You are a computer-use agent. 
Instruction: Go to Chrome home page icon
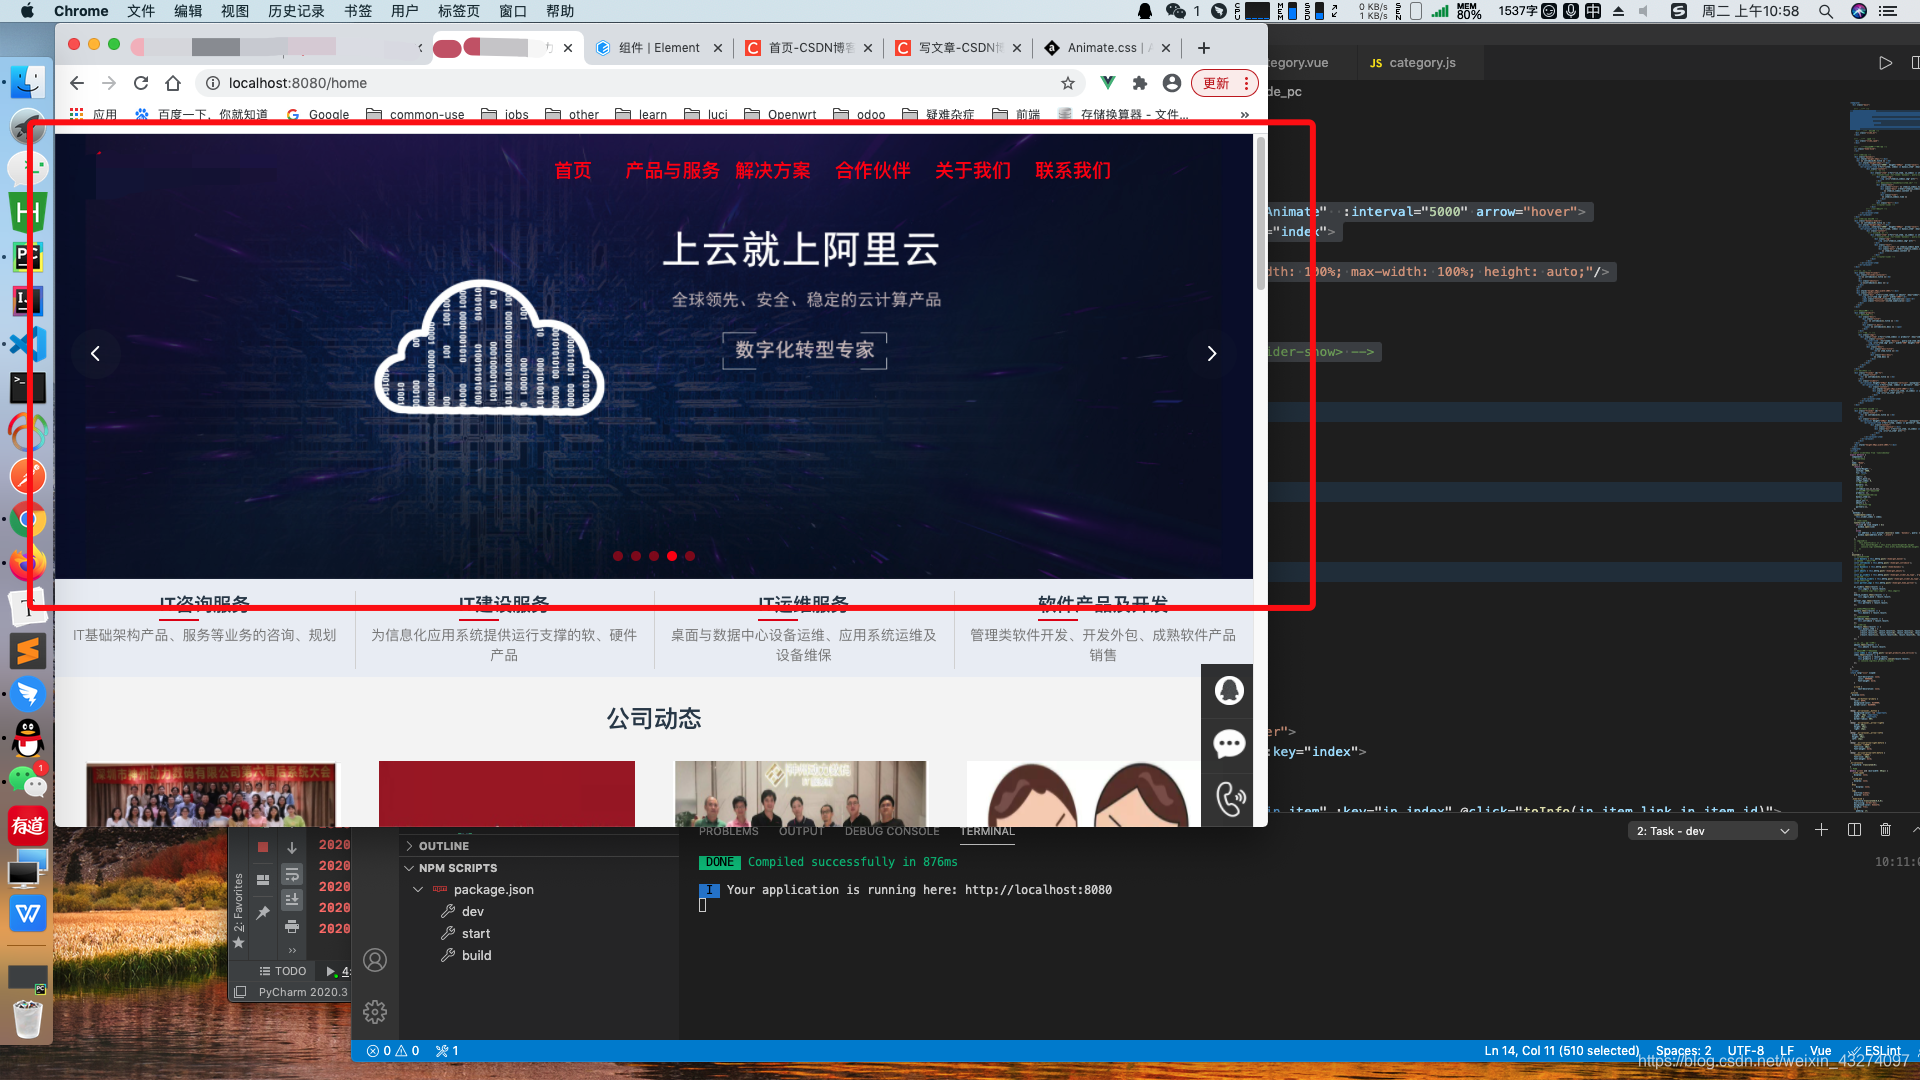point(173,83)
